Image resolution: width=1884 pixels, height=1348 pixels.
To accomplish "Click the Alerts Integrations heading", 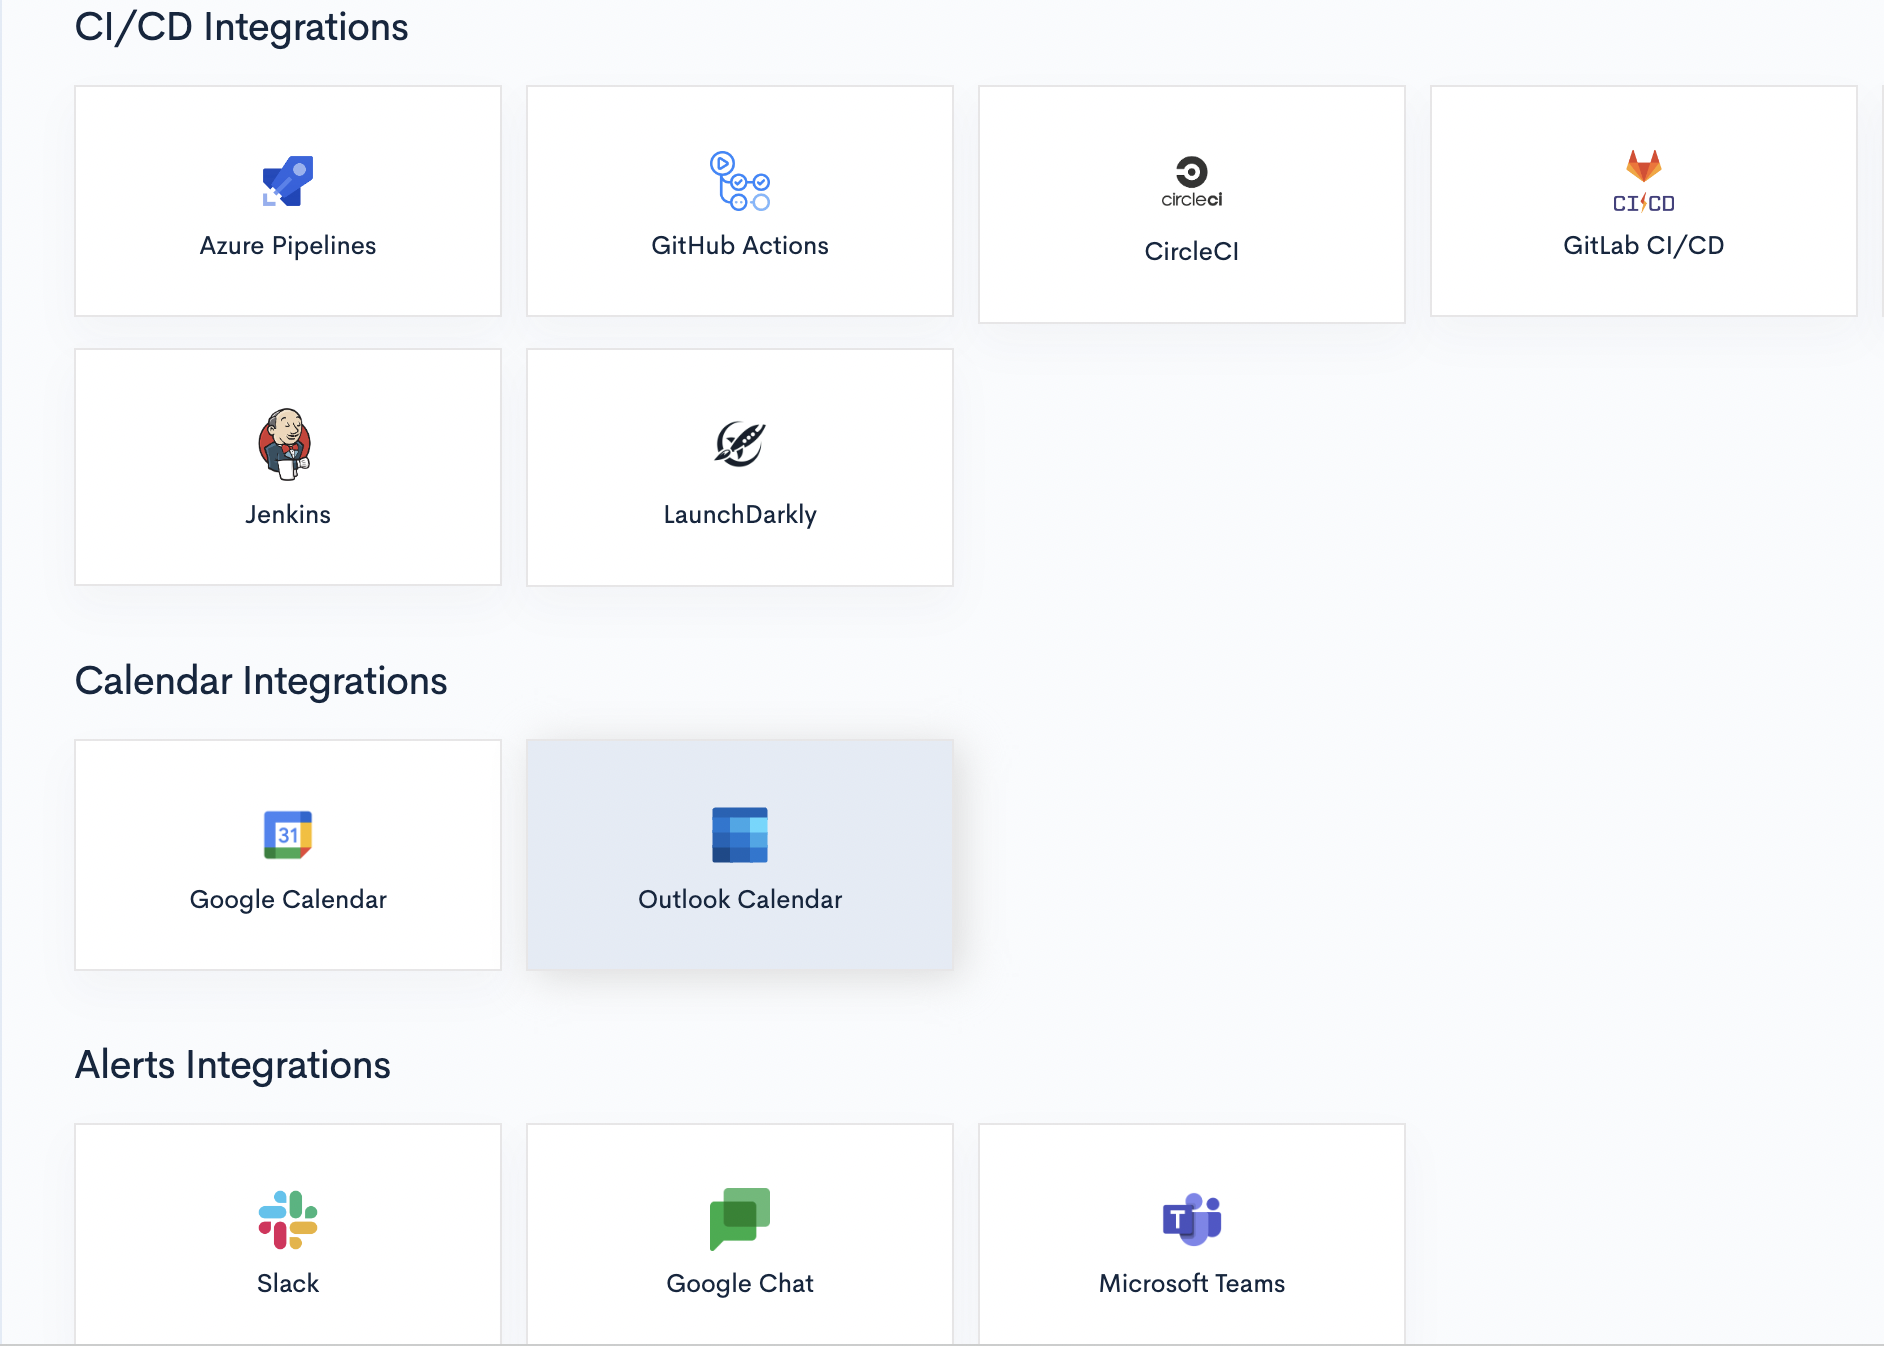I will click(x=233, y=1065).
